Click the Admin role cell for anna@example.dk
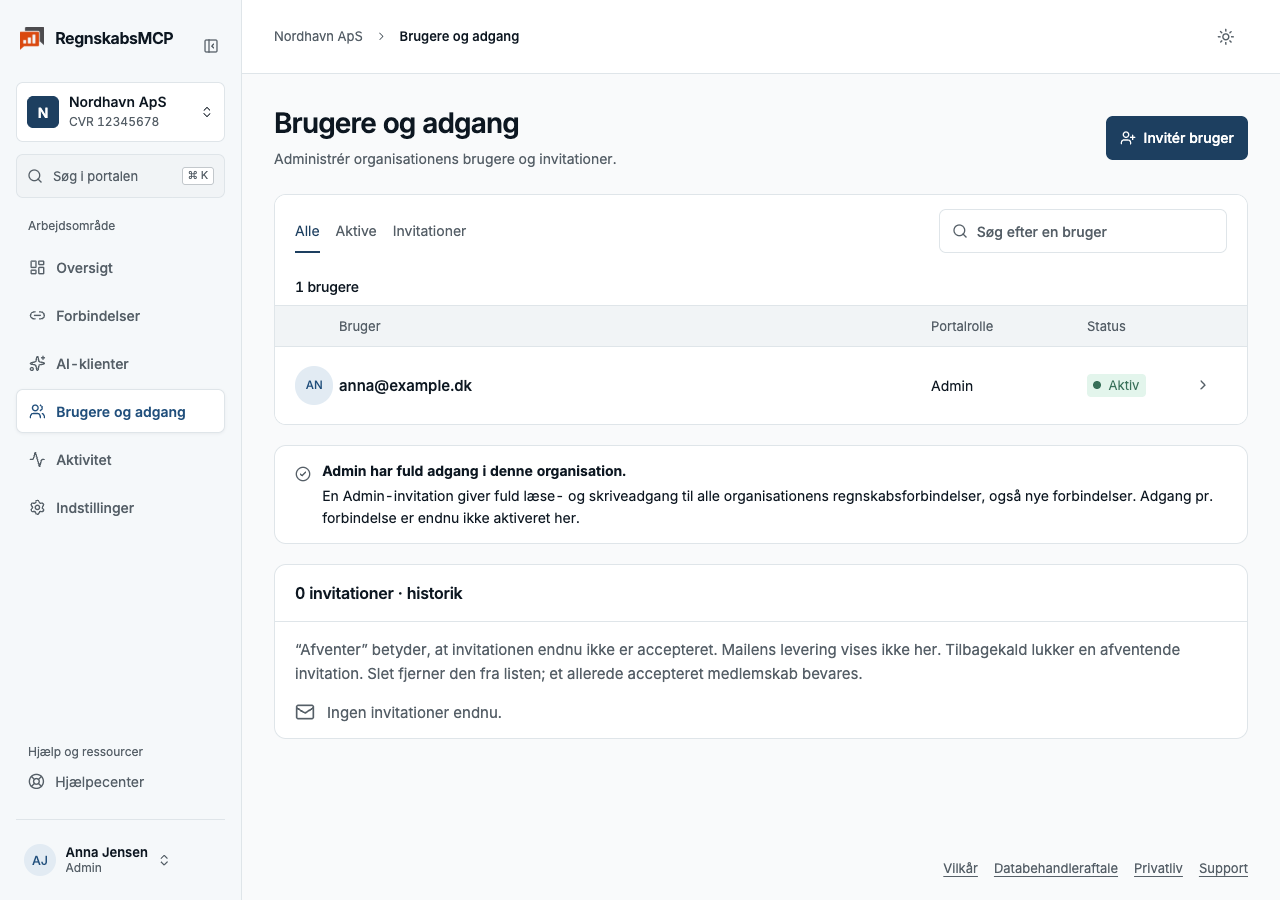This screenshot has height=900, width=1280. (x=952, y=386)
